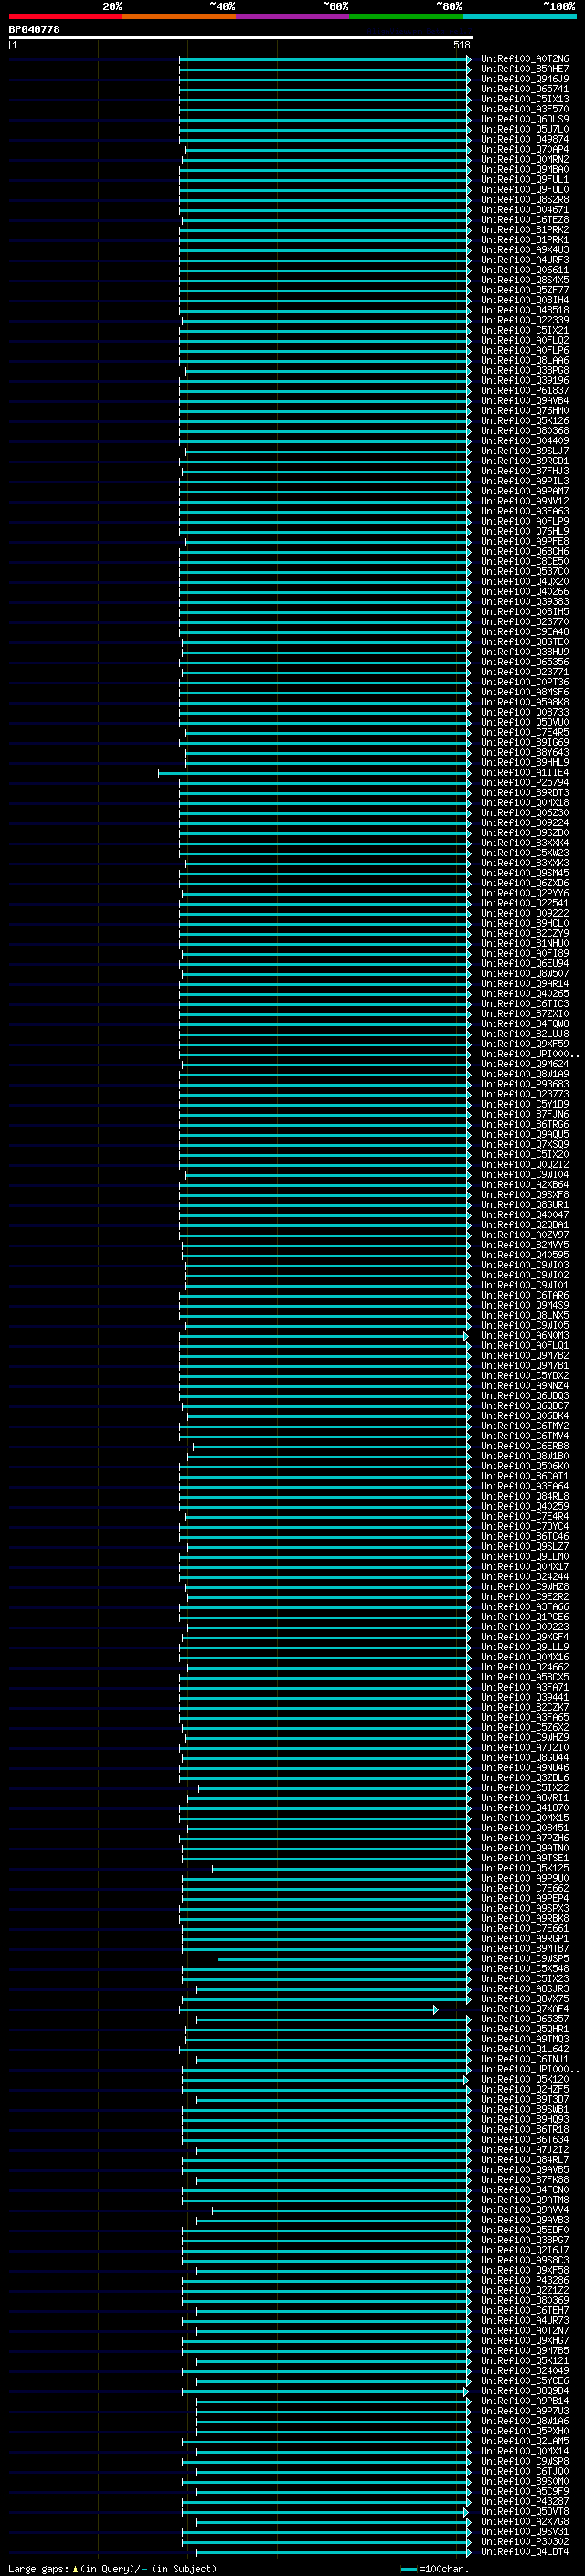This screenshot has height=2576, width=585.
Task: Click hit label UniRef100_C7E4R5
Action: pyautogui.click(x=525, y=732)
